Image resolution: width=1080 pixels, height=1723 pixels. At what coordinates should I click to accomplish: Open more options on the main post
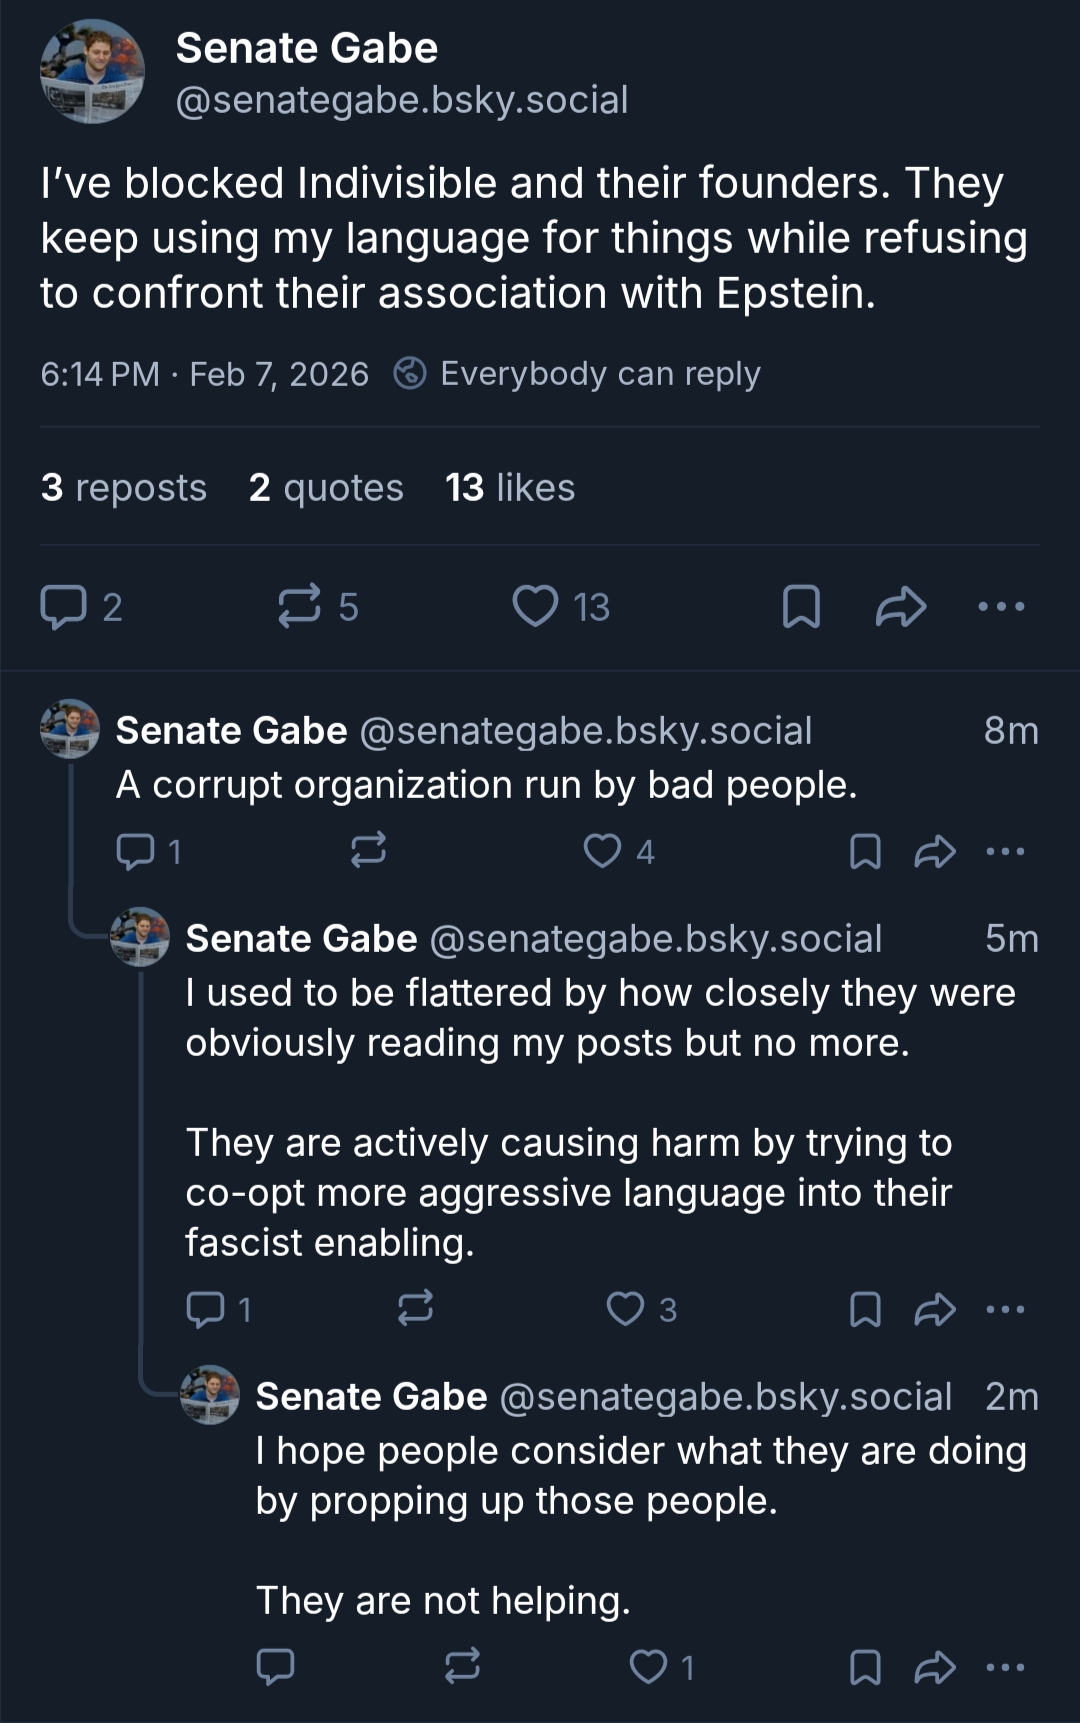1001,607
